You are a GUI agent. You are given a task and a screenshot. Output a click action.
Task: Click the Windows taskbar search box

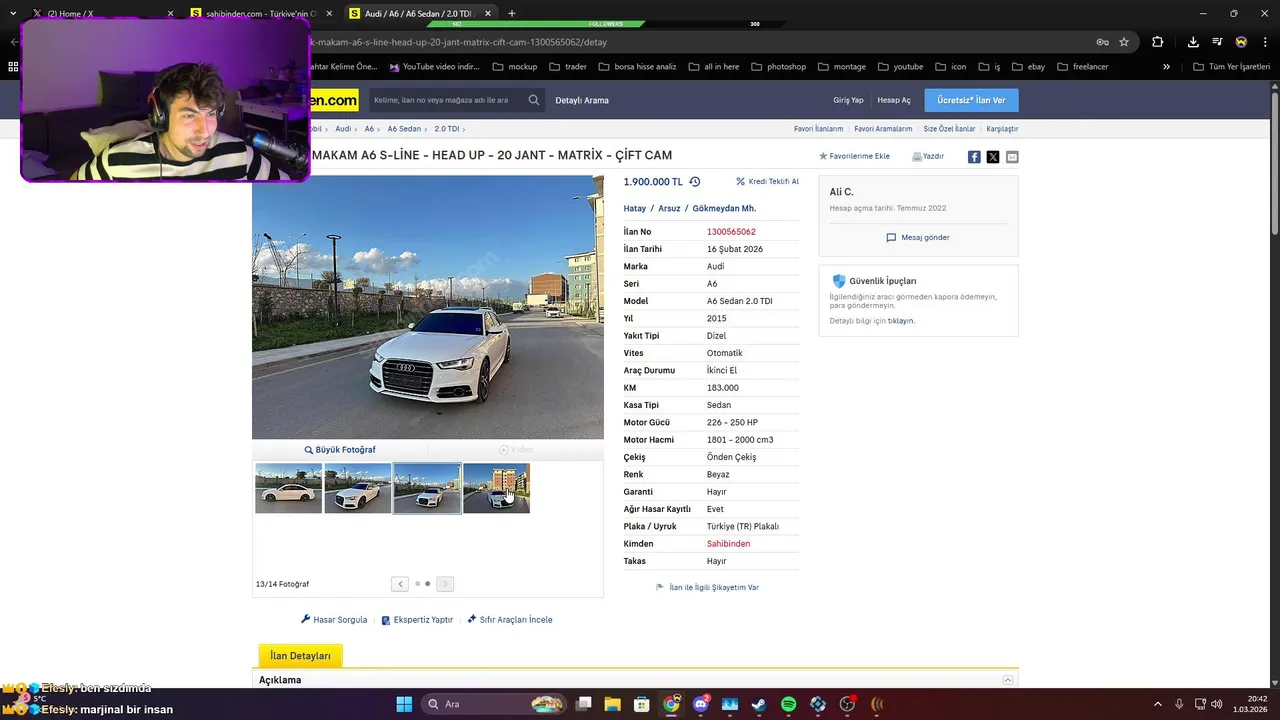(x=494, y=704)
